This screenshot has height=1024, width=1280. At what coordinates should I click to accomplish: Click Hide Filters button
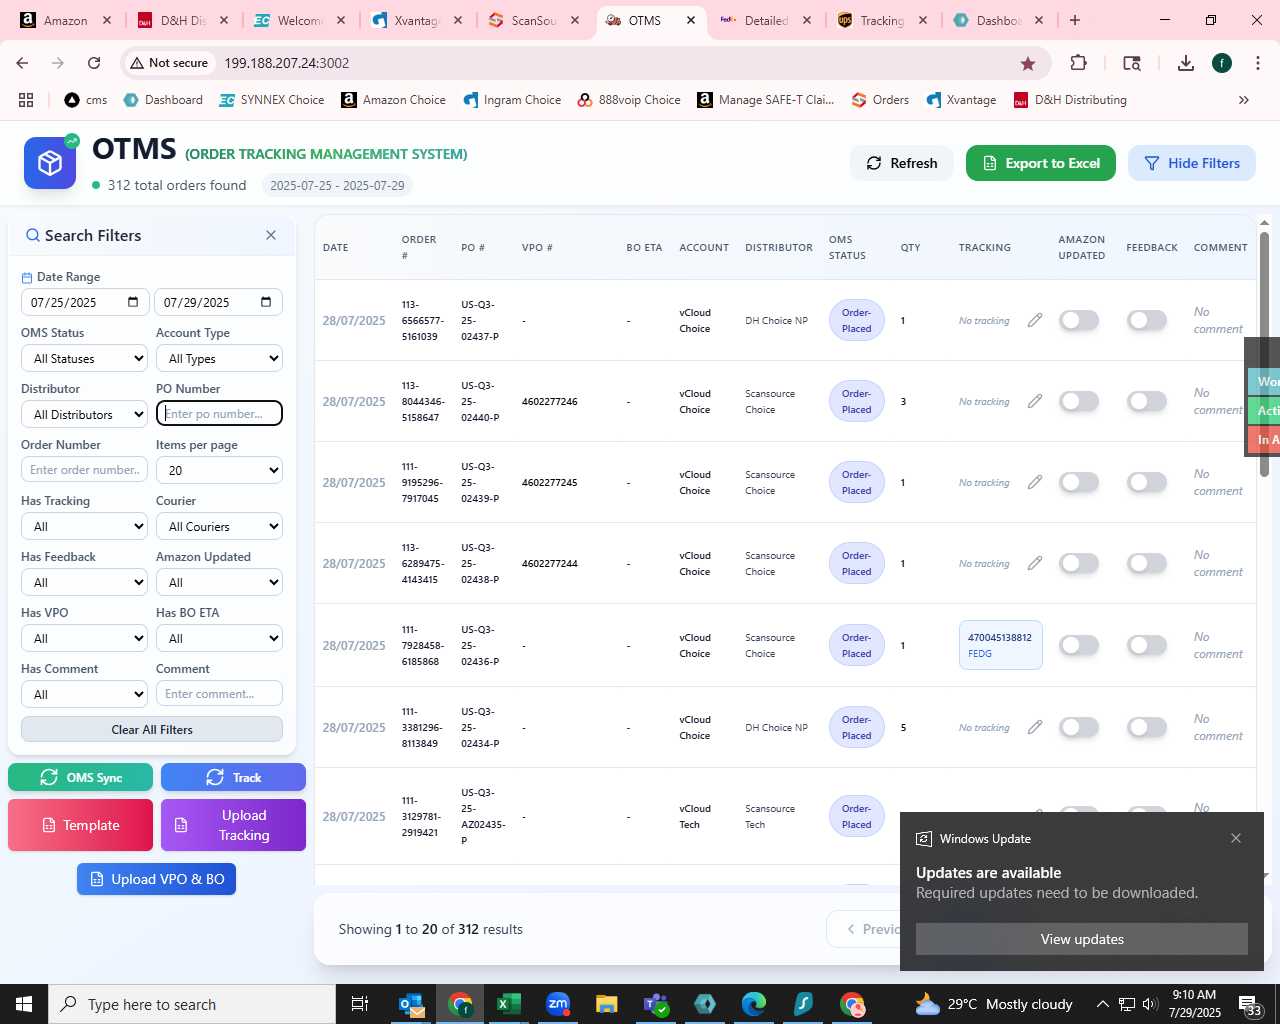coord(1192,163)
